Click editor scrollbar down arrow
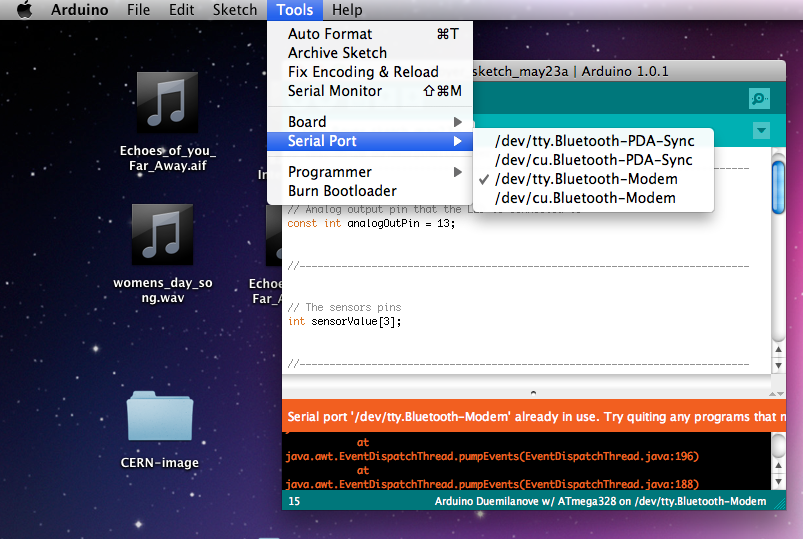This screenshot has width=803, height=539. click(x=778, y=366)
